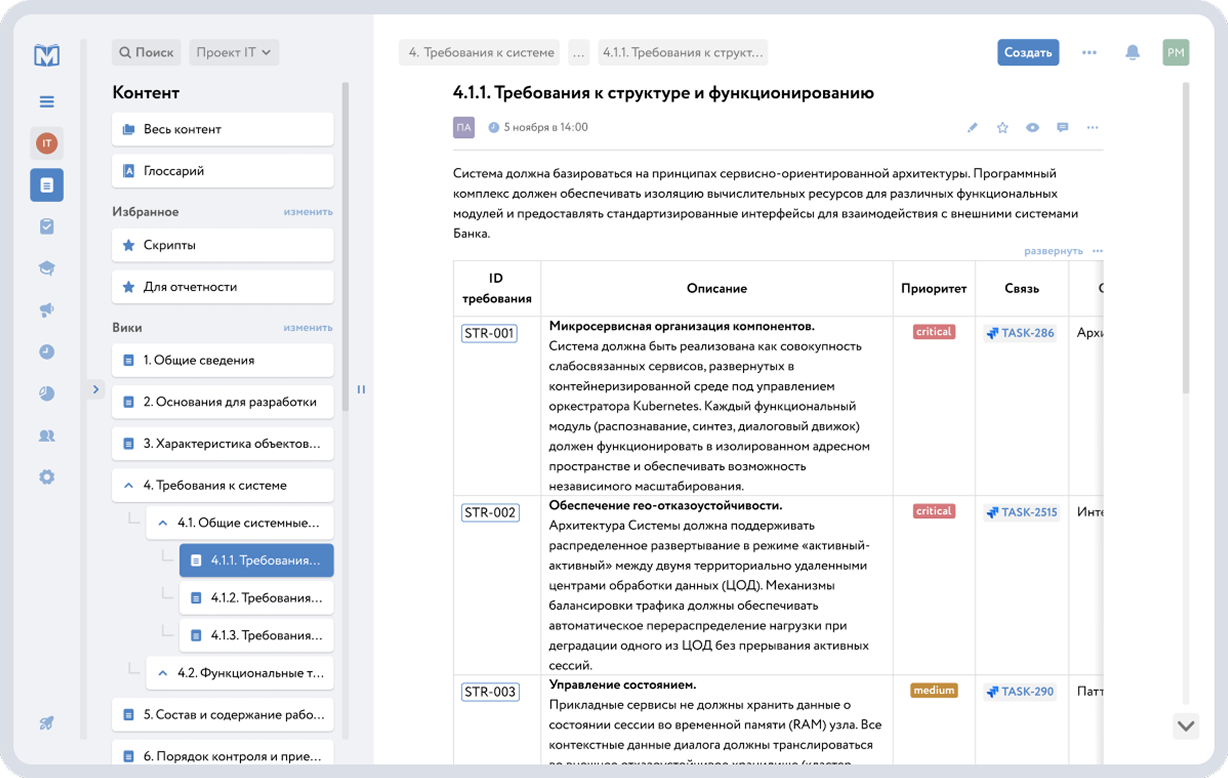
Task: Open linked task TASK-286
Action: (x=1020, y=332)
